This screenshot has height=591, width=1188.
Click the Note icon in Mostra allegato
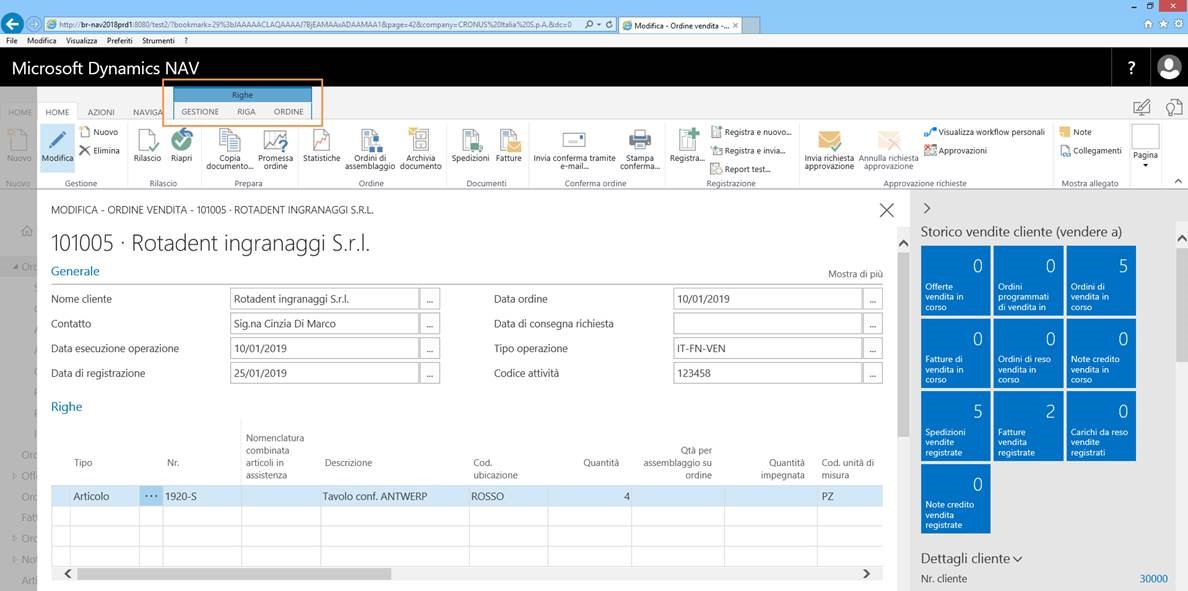tap(1065, 132)
